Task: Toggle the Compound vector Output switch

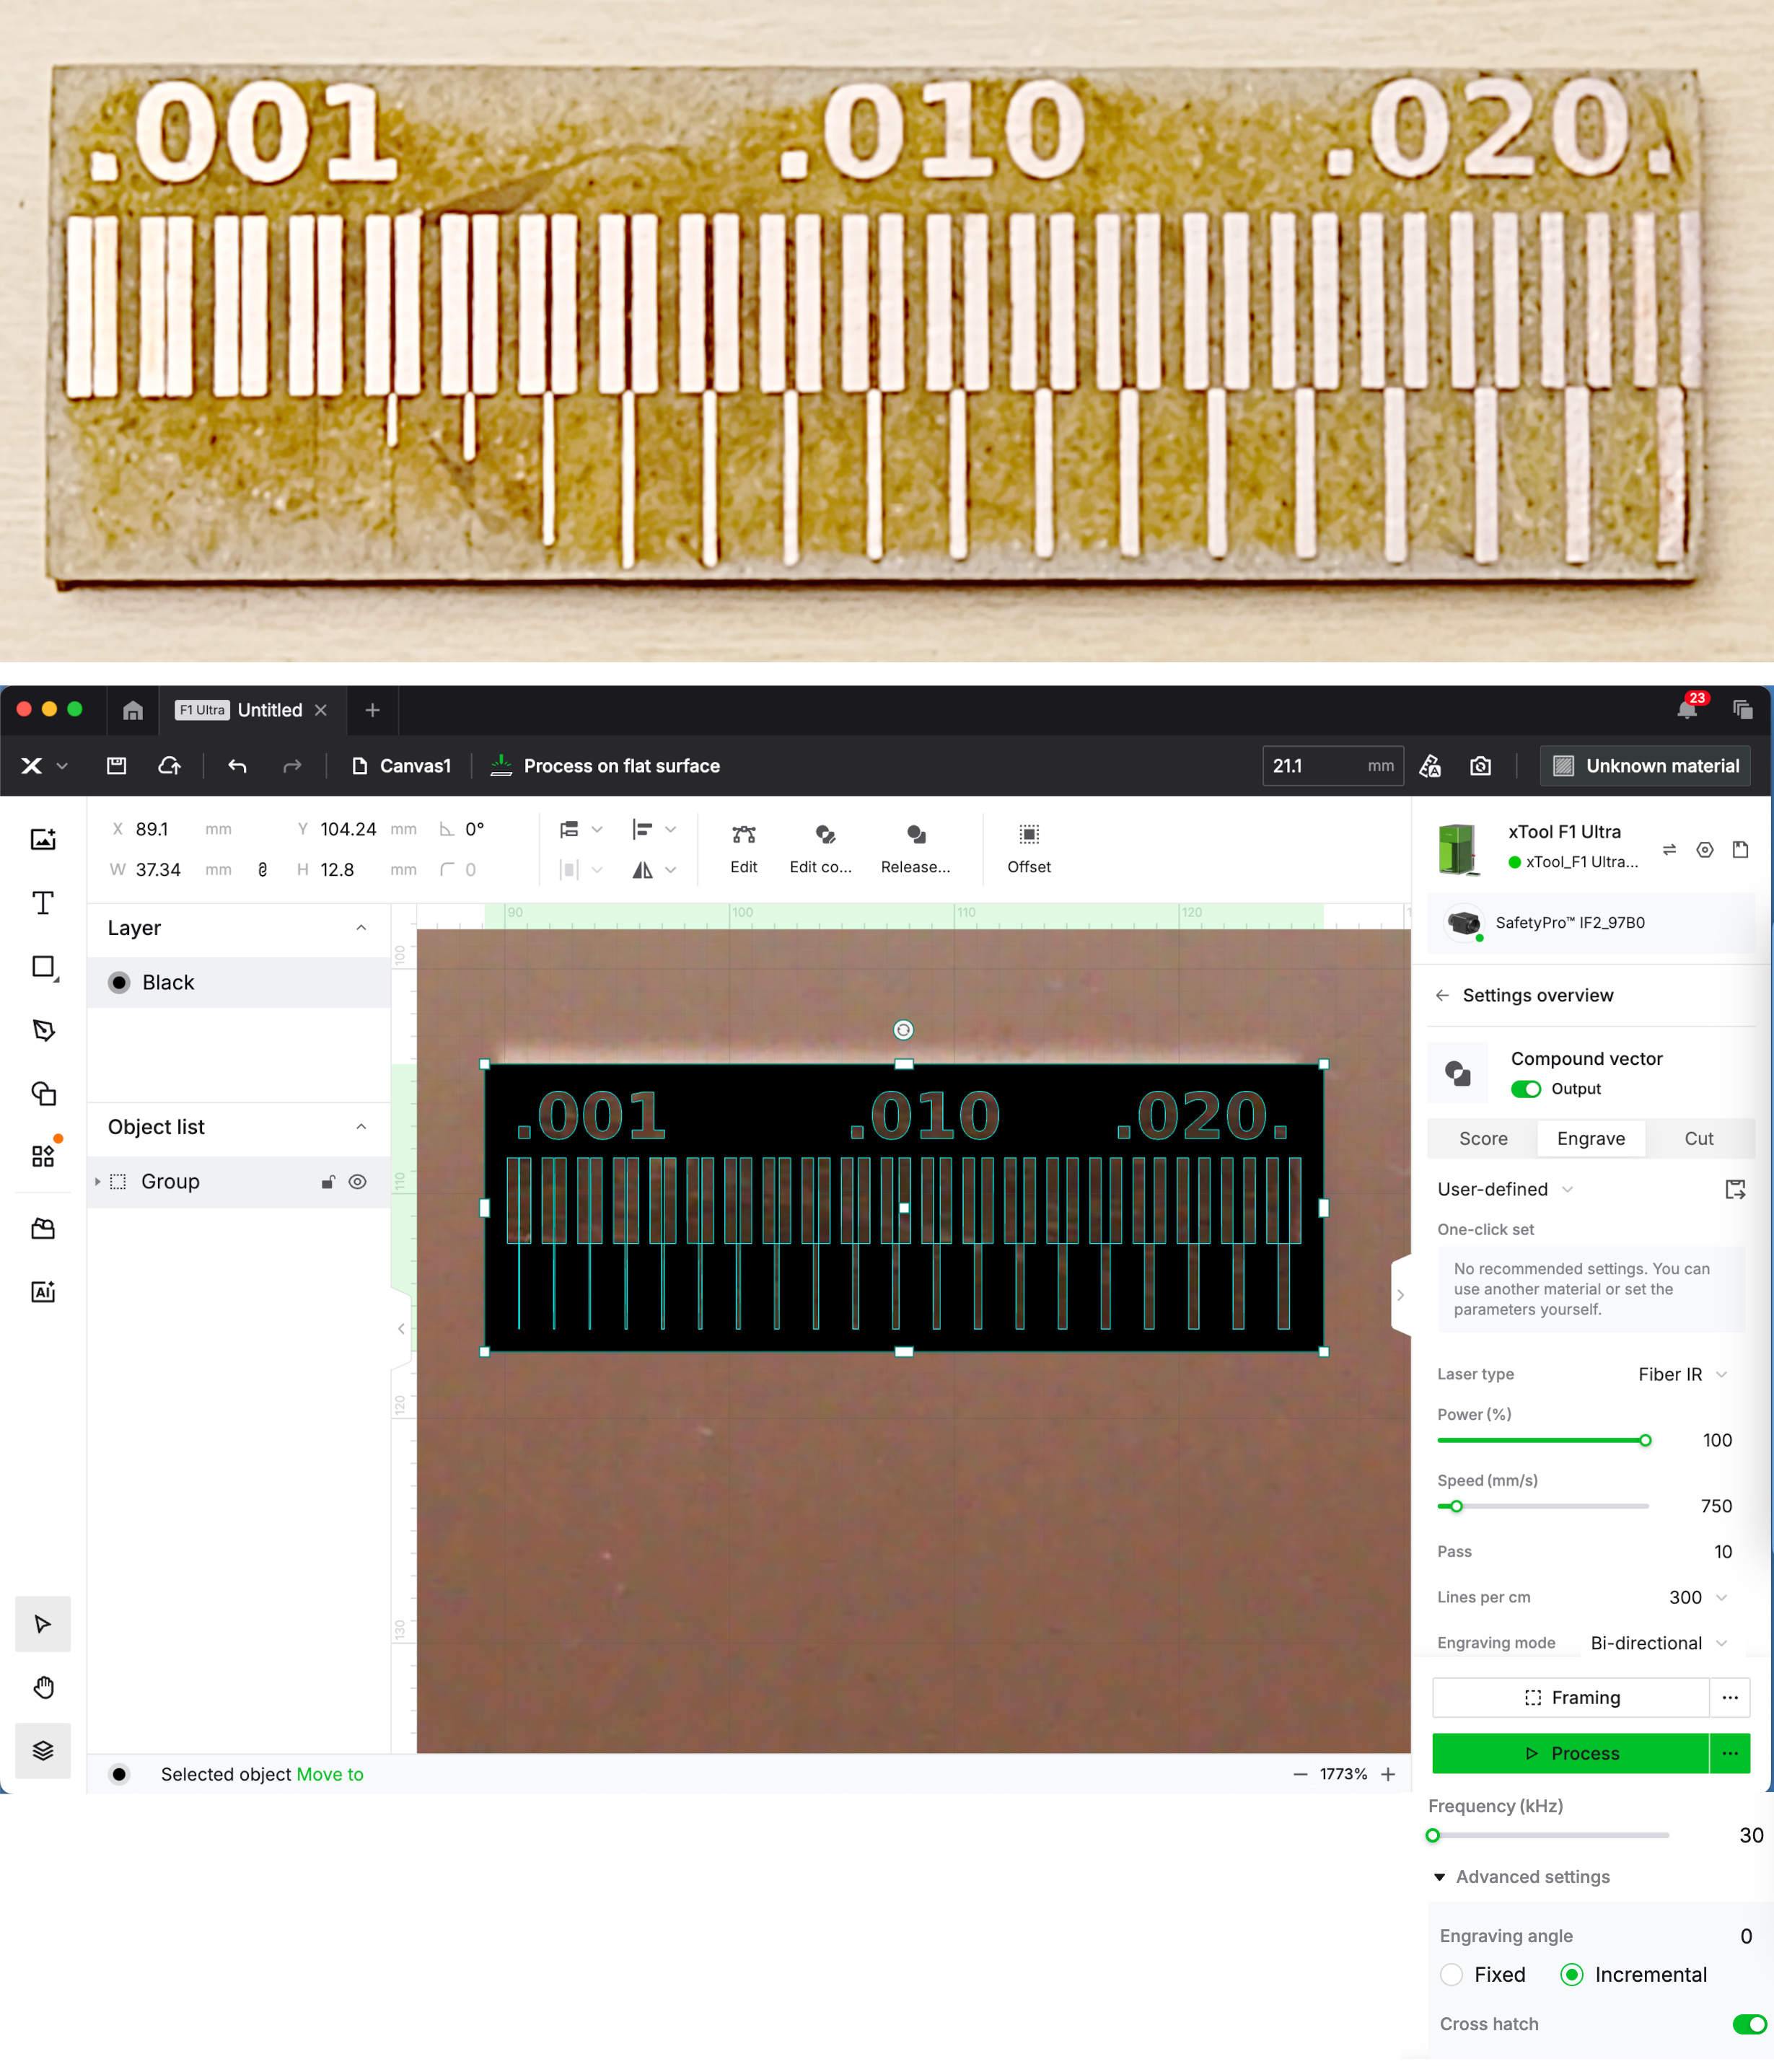Action: (x=1525, y=1089)
